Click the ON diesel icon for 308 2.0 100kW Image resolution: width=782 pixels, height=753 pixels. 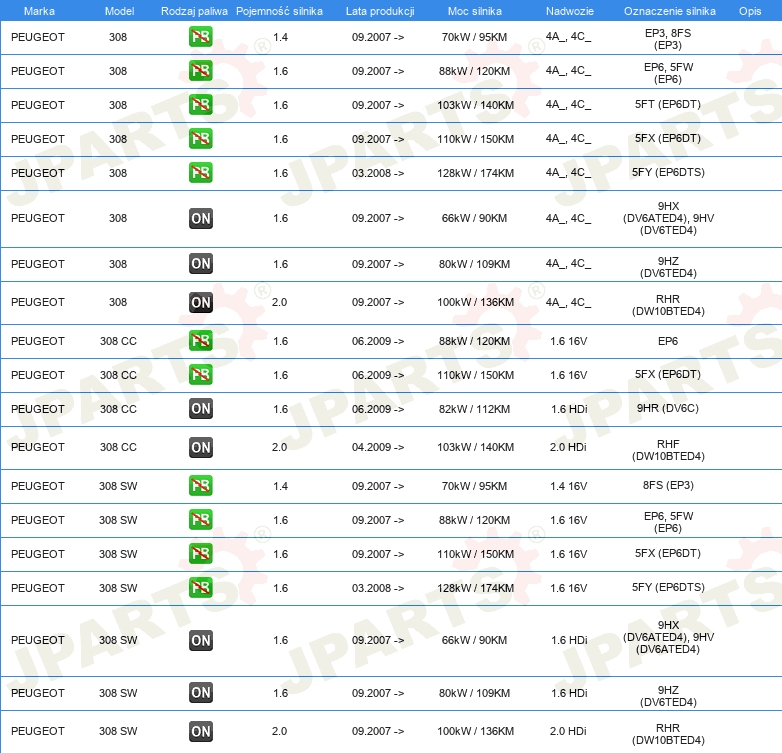point(200,302)
